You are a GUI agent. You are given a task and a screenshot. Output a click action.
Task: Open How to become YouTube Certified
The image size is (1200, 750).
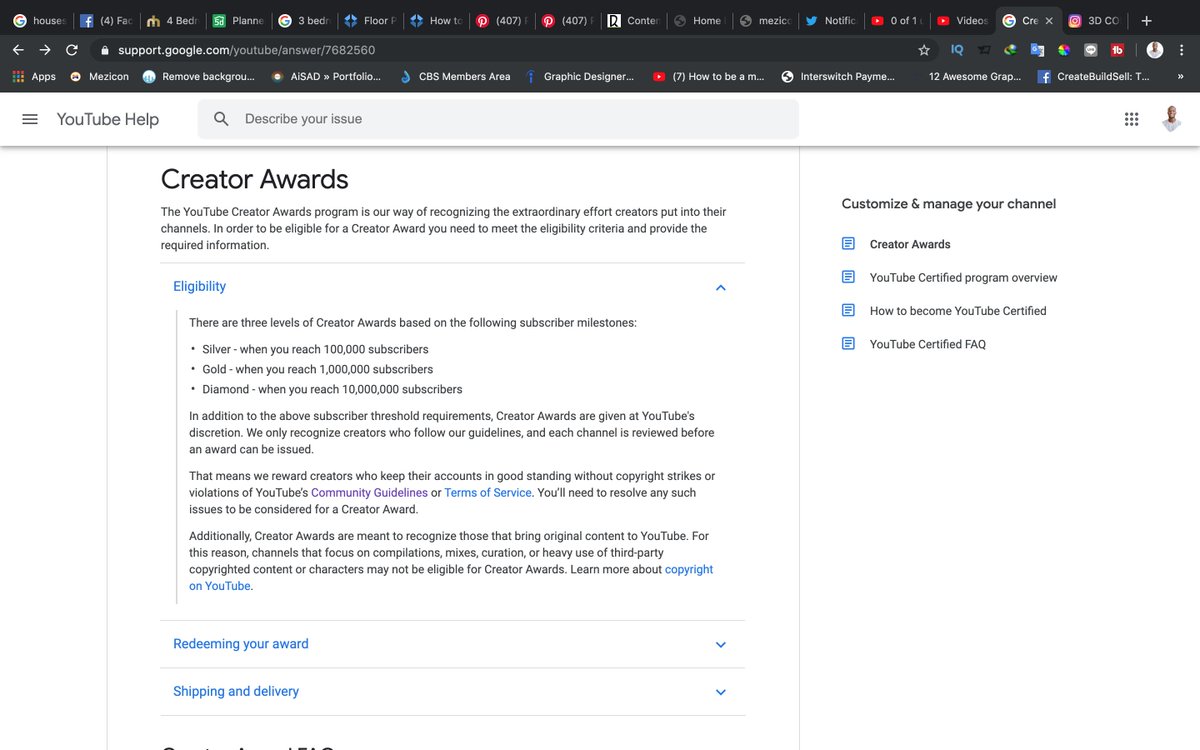pos(958,311)
